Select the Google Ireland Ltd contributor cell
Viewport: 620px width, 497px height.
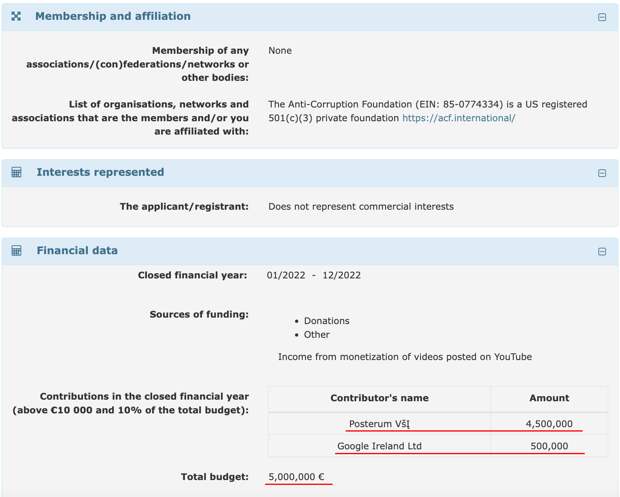click(379, 446)
